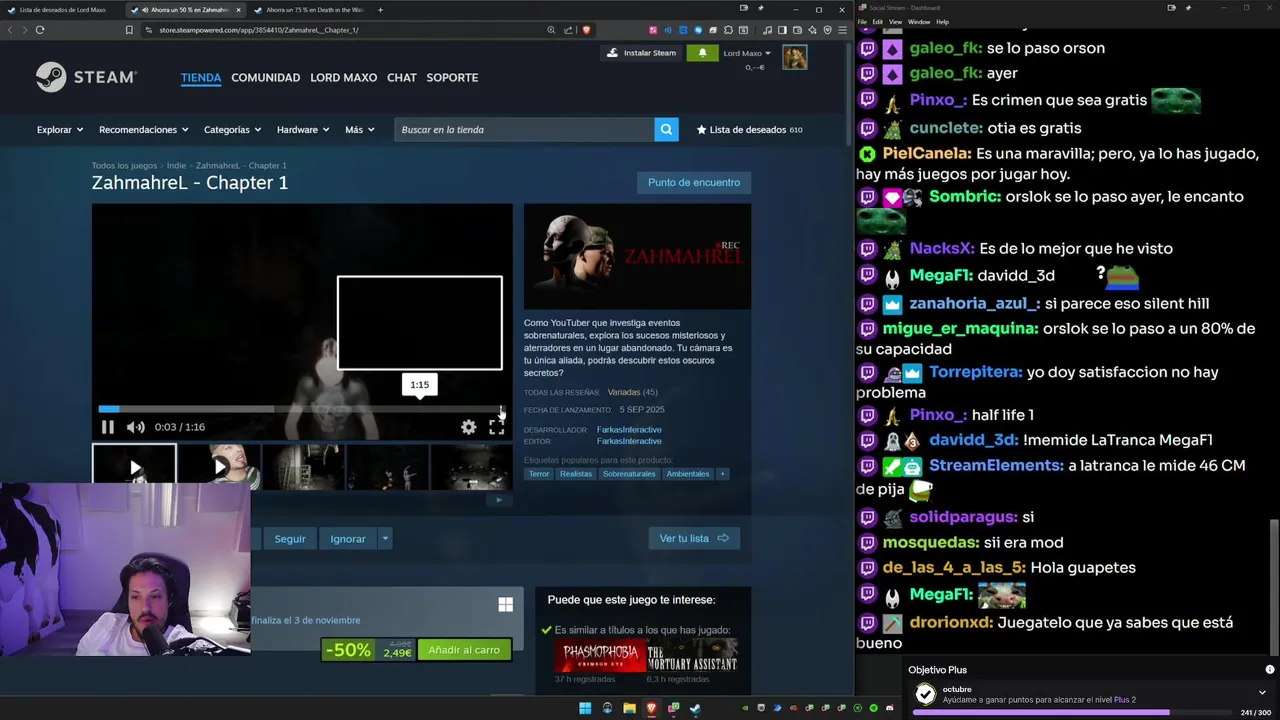Open Steam taskbar icon
This screenshot has height=720, width=1280.
tap(695, 708)
